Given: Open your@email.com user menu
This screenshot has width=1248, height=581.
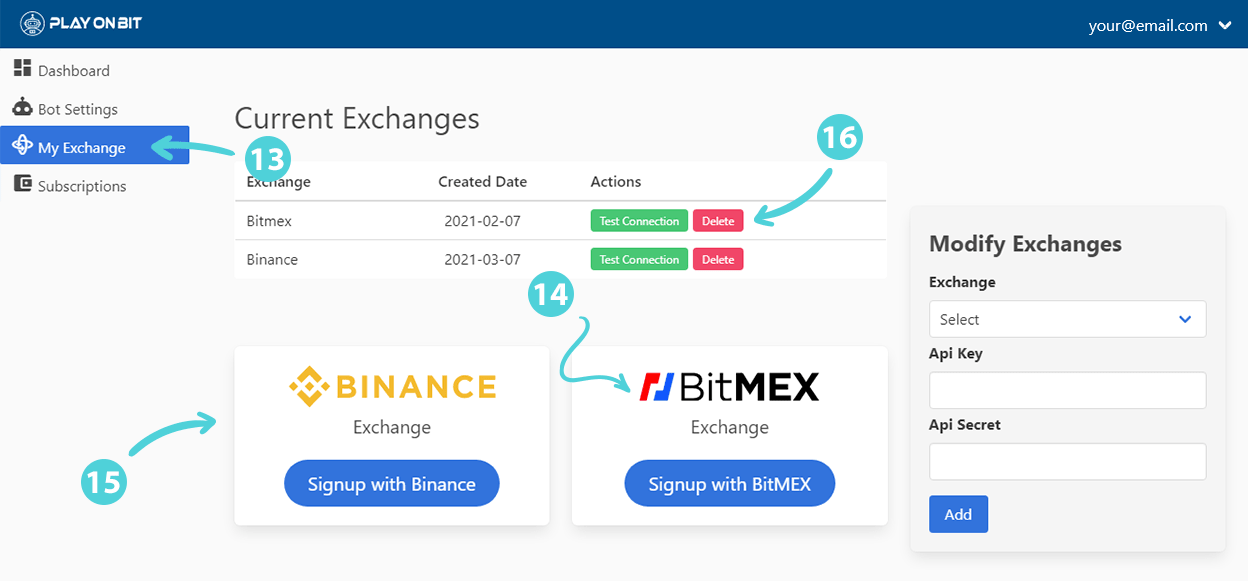Looking at the screenshot, I should [x=1148, y=26].
